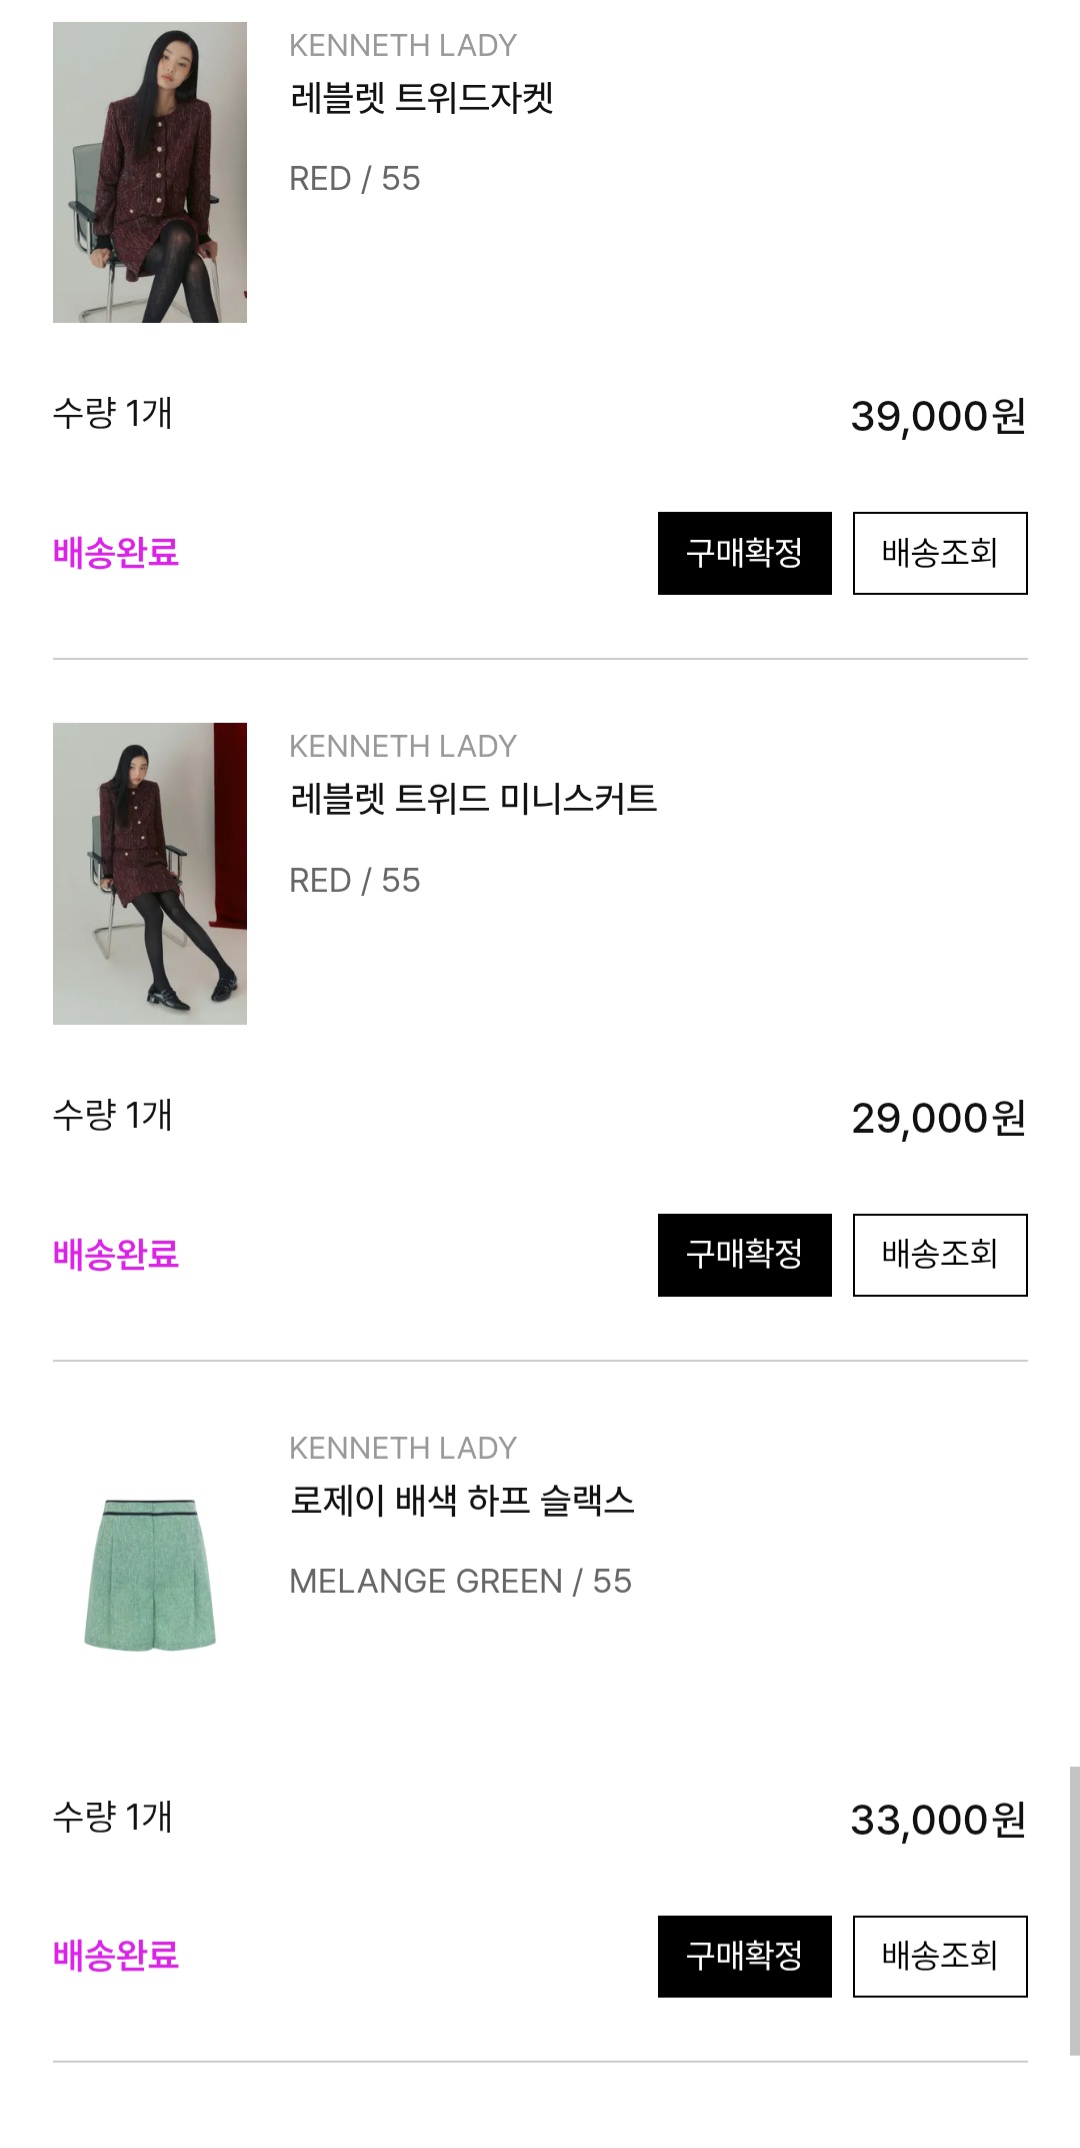Screen dimensions: 1080x2148
Task: Track delivery (배송조회) for the 미니스커트
Action: coord(939,1255)
